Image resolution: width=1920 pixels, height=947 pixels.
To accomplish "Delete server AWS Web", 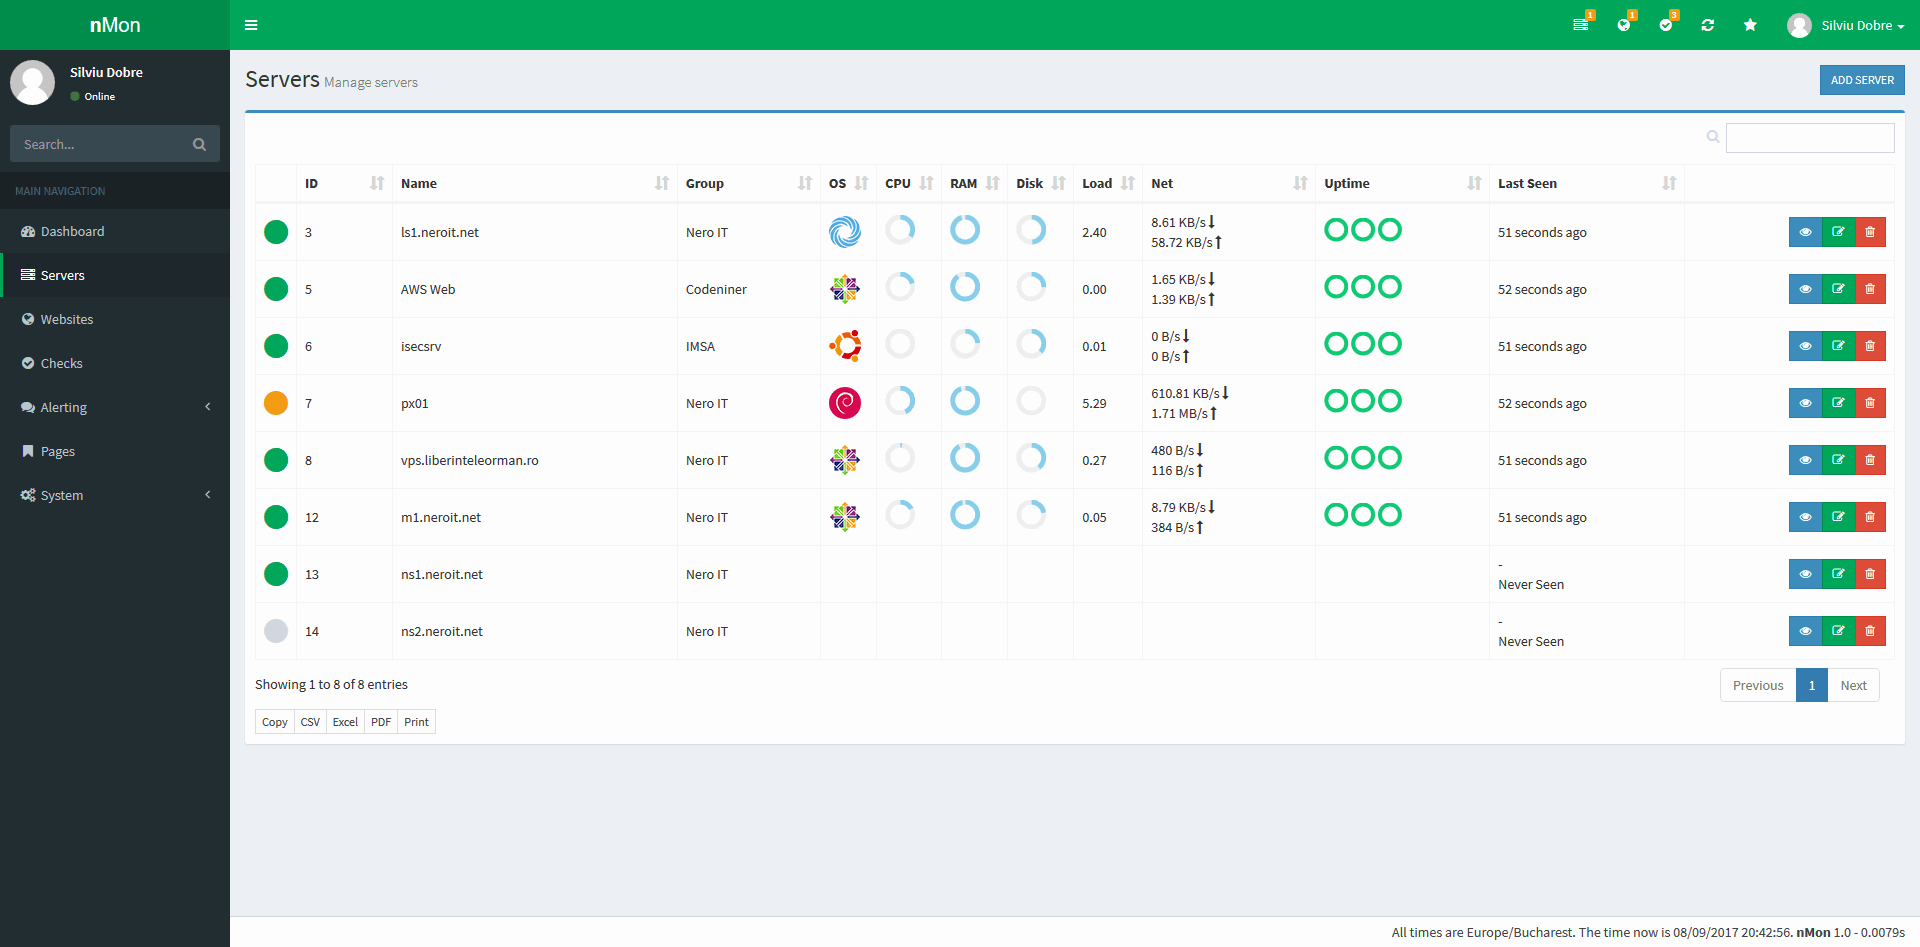I will 1870,289.
